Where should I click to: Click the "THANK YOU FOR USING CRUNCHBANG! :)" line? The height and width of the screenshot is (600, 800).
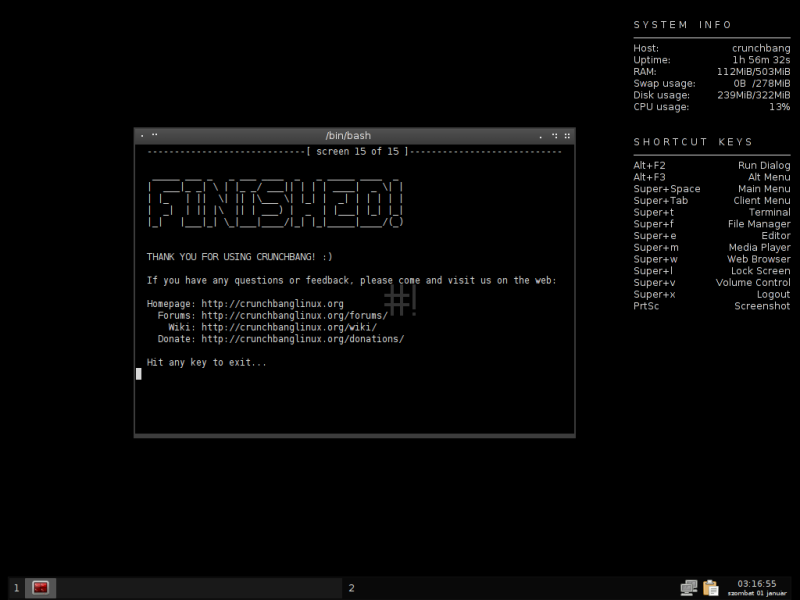click(239, 257)
